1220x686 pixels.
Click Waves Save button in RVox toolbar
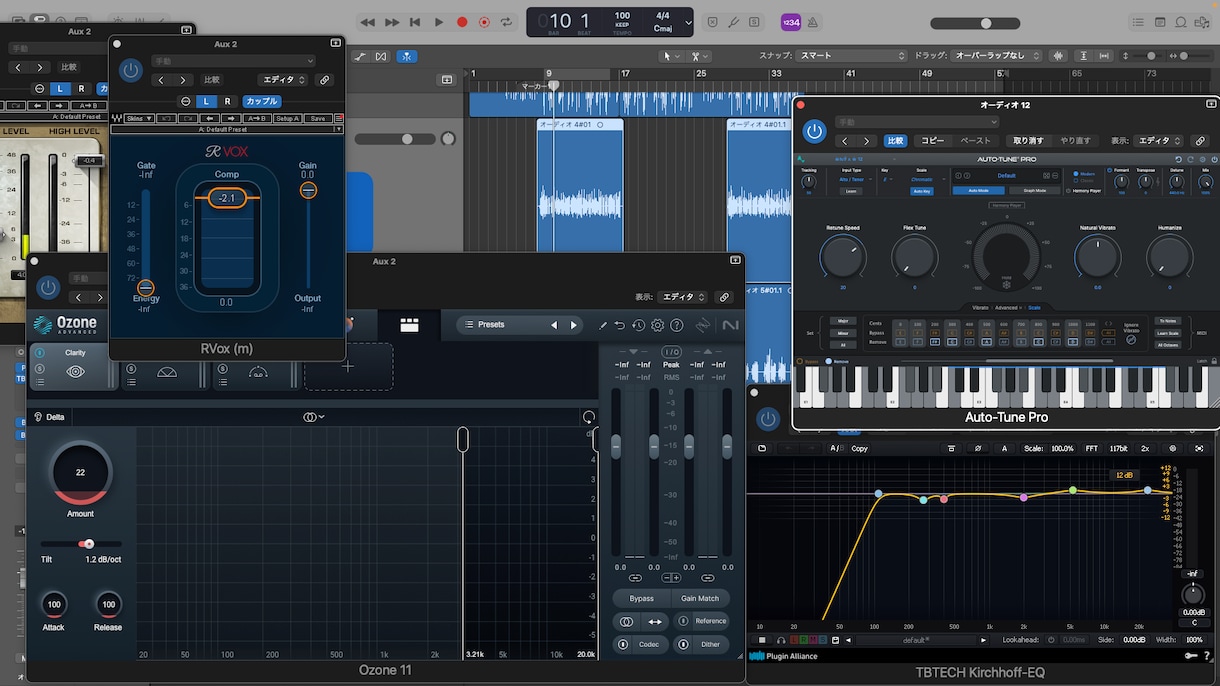click(x=317, y=118)
